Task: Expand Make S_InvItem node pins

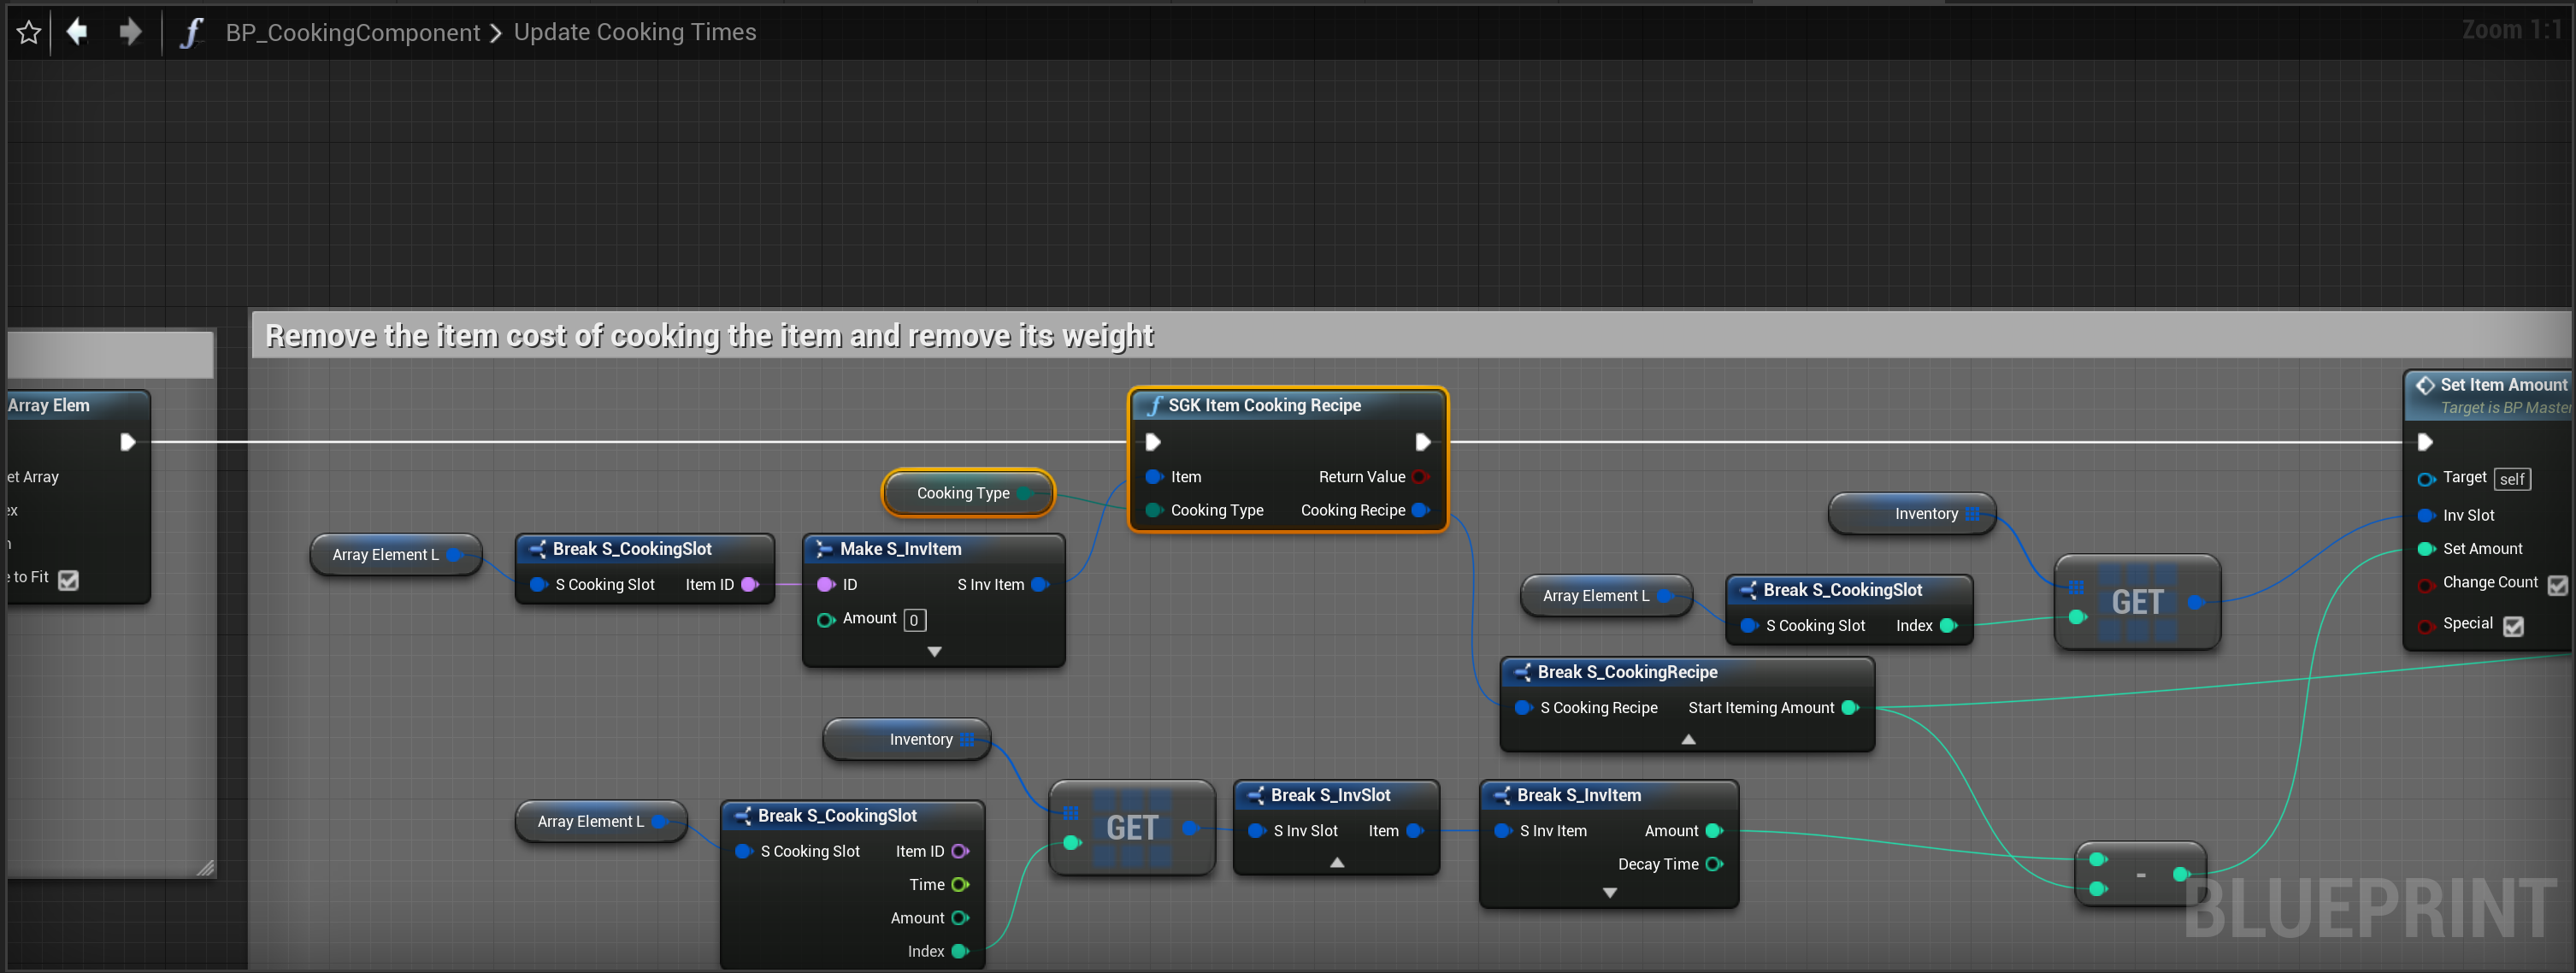Action: click(x=934, y=652)
